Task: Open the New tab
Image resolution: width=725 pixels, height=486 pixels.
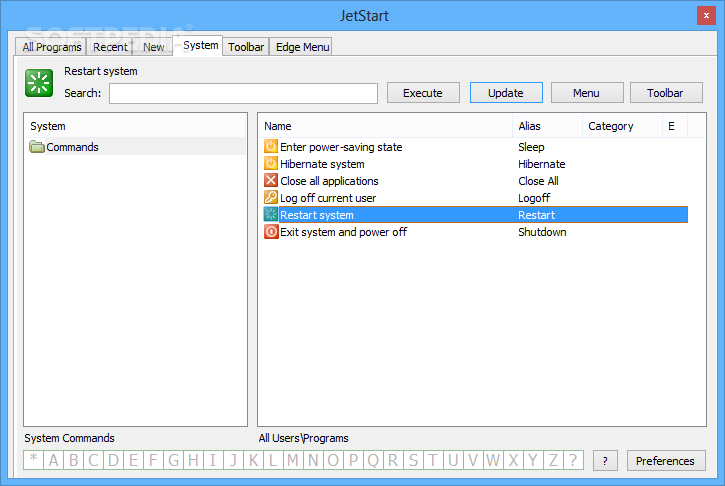Action: (x=154, y=47)
